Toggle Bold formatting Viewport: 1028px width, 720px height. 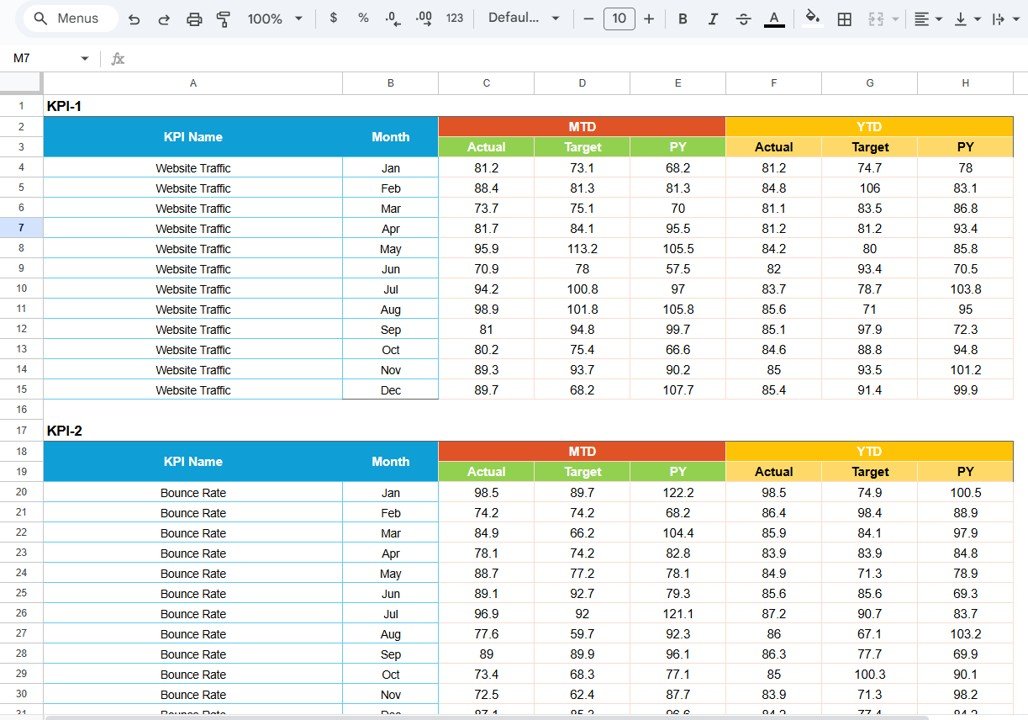[682, 19]
